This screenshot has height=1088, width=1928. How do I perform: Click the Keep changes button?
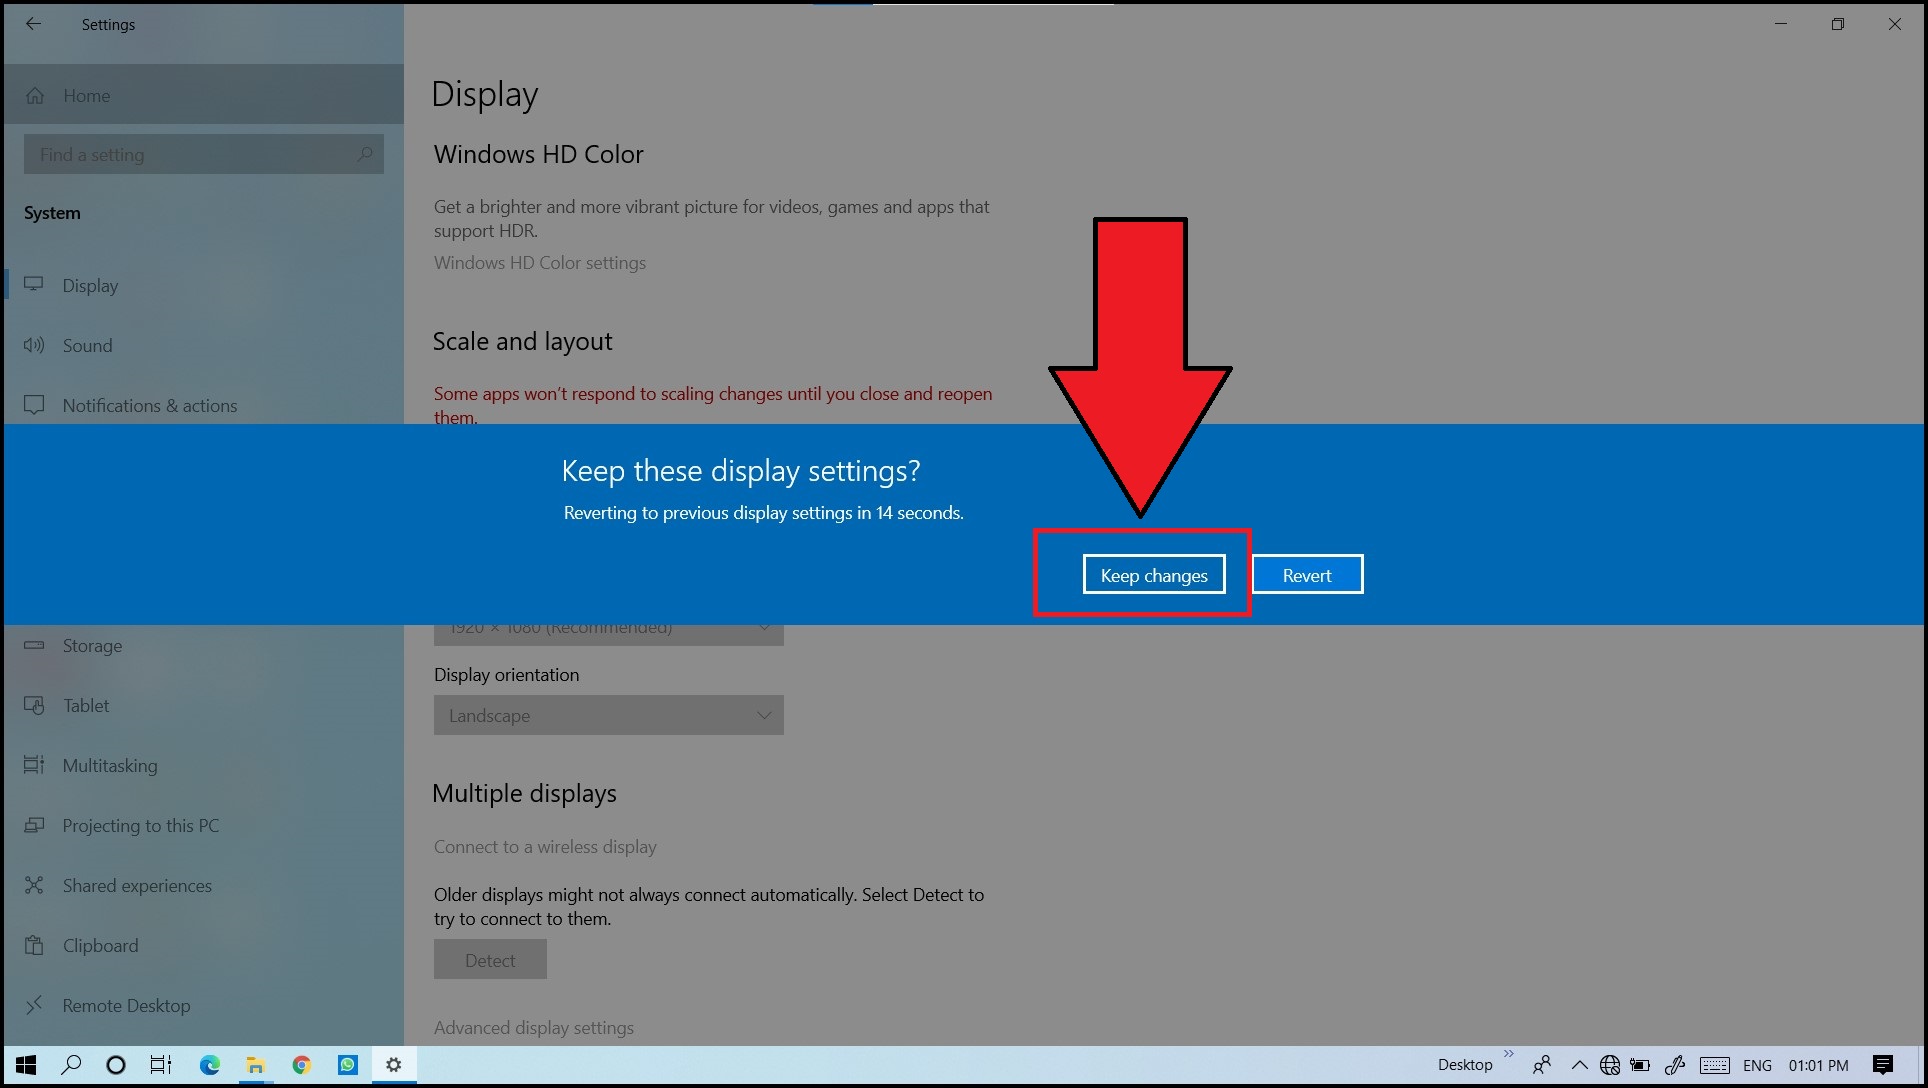1153,575
